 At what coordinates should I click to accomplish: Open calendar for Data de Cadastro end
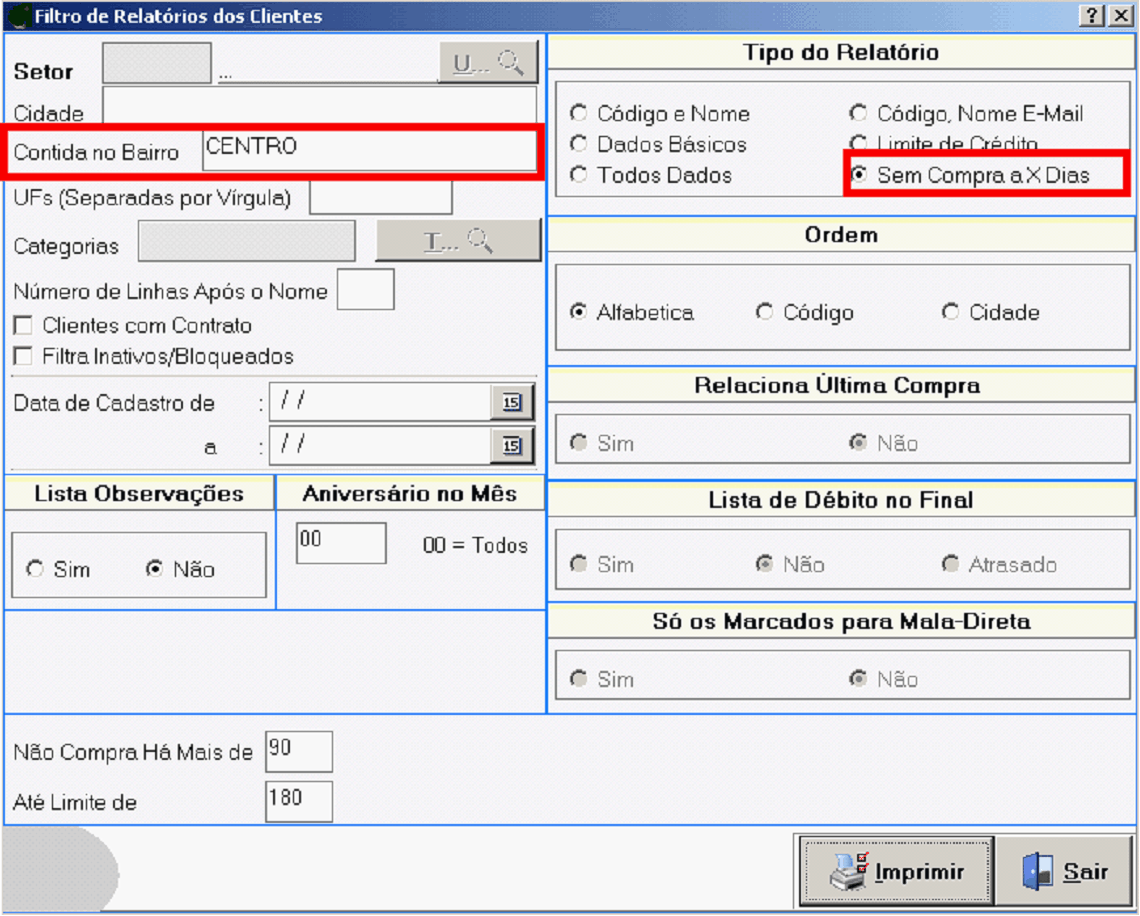pyautogui.click(x=512, y=446)
